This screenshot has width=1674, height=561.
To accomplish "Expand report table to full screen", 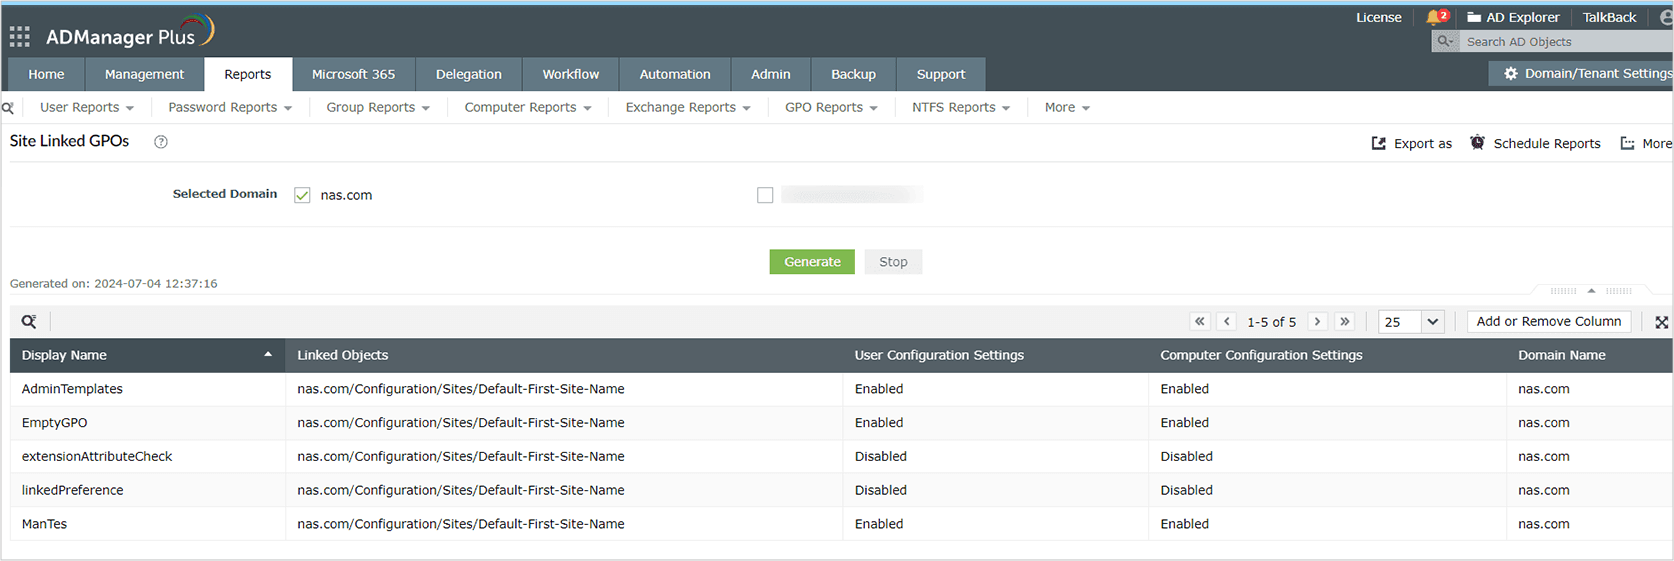I will tap(1661, 322).
